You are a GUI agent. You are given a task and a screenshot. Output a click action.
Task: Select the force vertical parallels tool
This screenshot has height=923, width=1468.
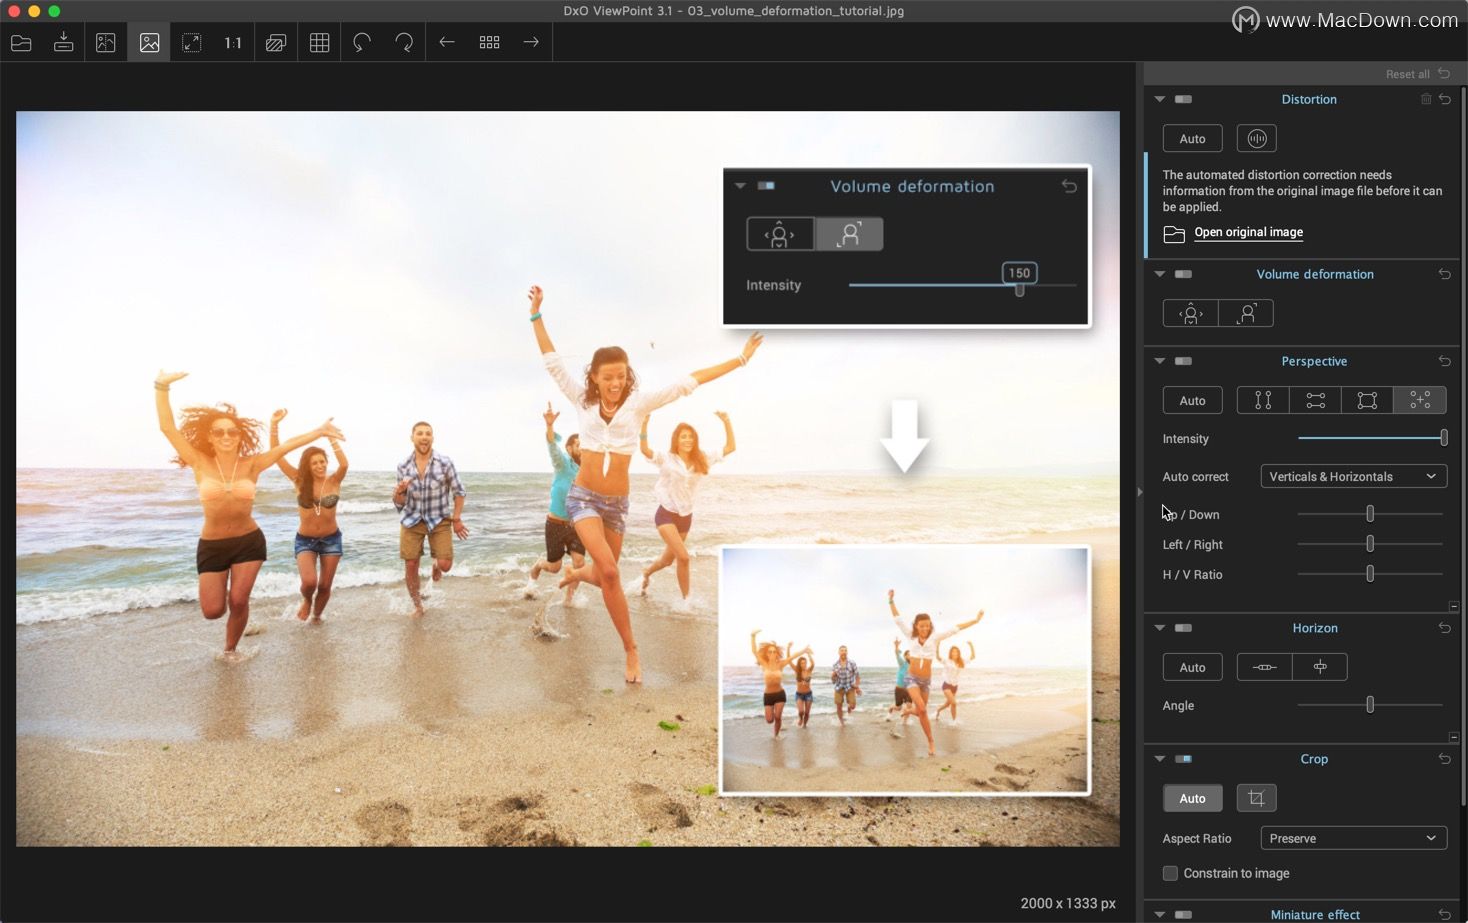pos(1263,400)
